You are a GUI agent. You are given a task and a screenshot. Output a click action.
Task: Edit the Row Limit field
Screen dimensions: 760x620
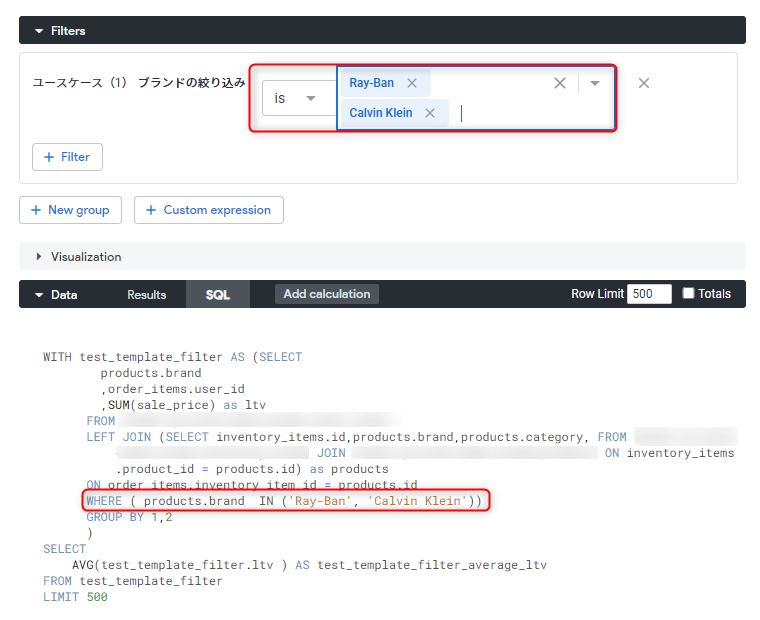[x=649, y=294]
